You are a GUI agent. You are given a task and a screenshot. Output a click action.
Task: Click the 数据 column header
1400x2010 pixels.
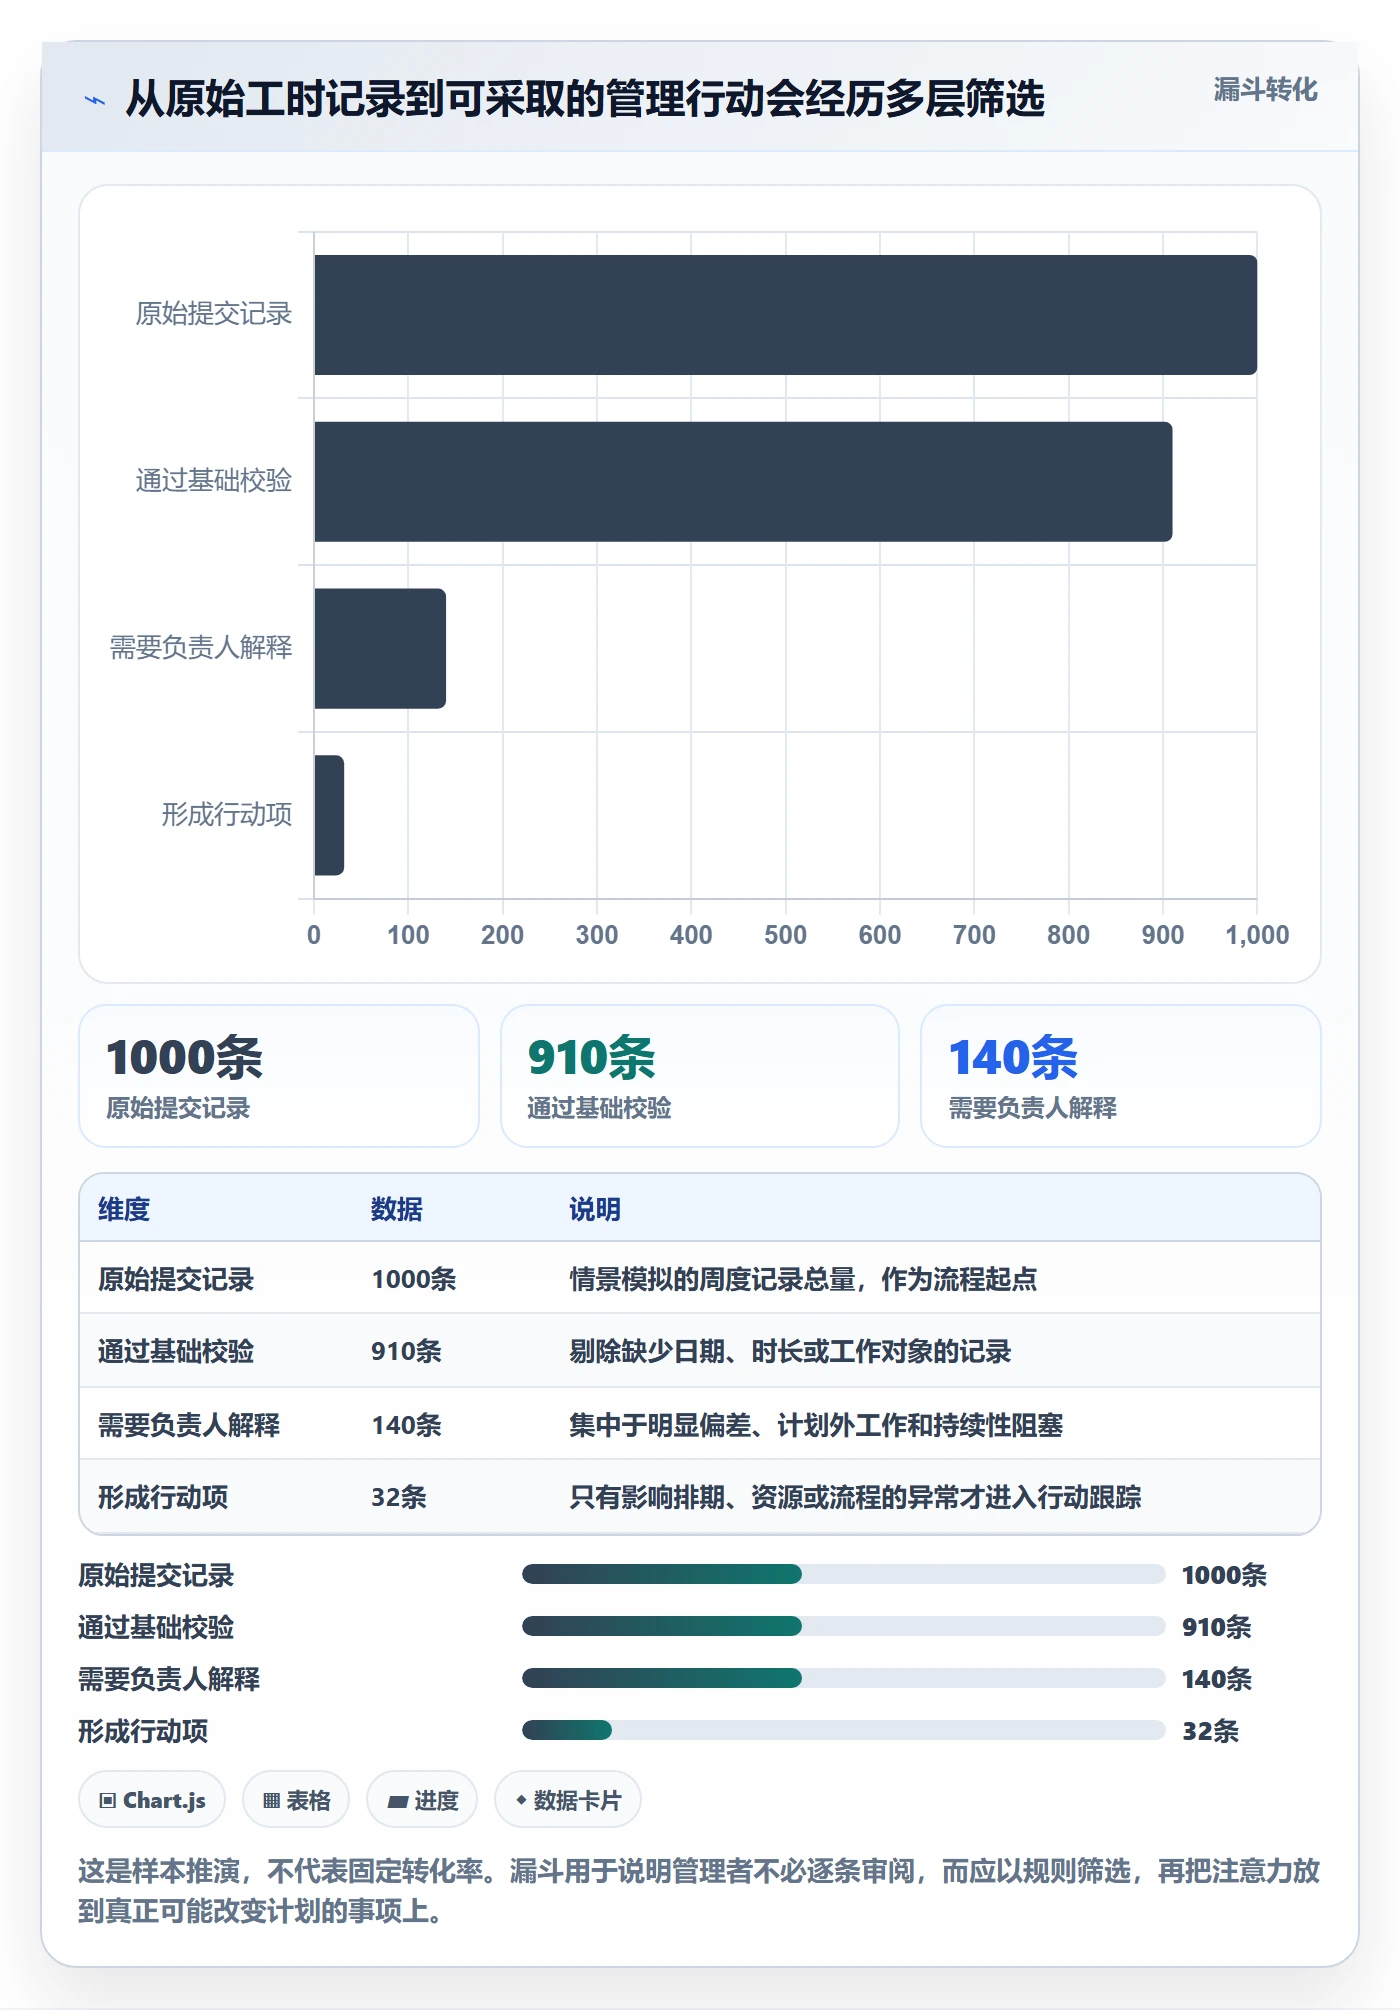(396, 1209)
